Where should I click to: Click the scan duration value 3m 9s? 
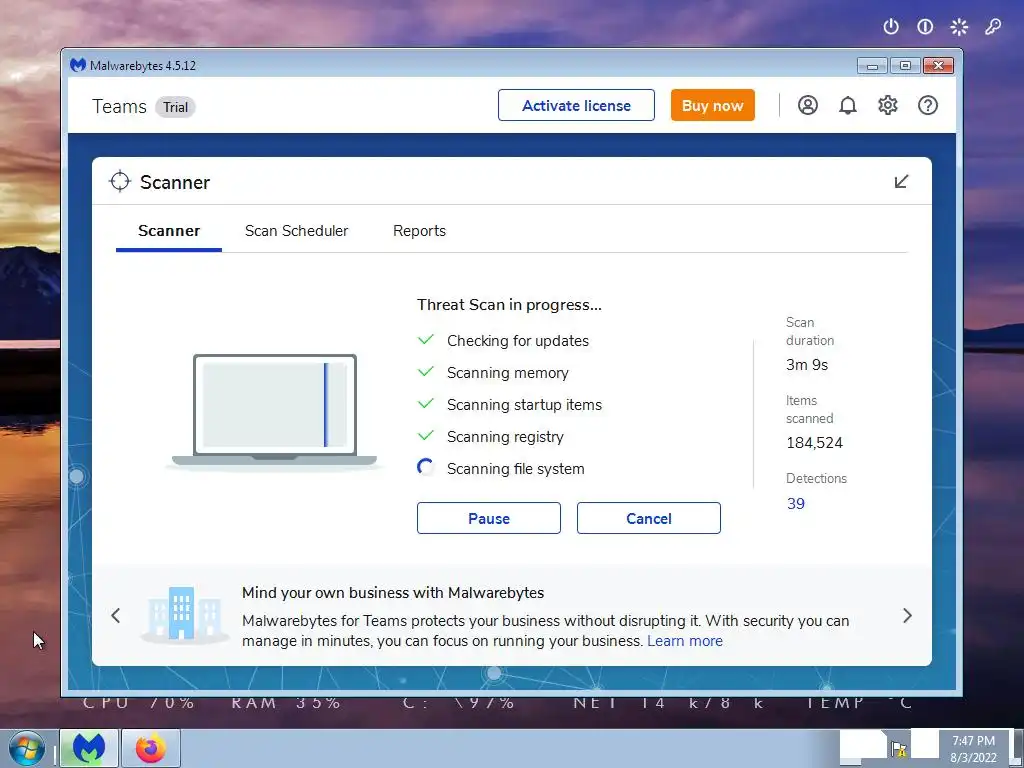pos(807,365)
